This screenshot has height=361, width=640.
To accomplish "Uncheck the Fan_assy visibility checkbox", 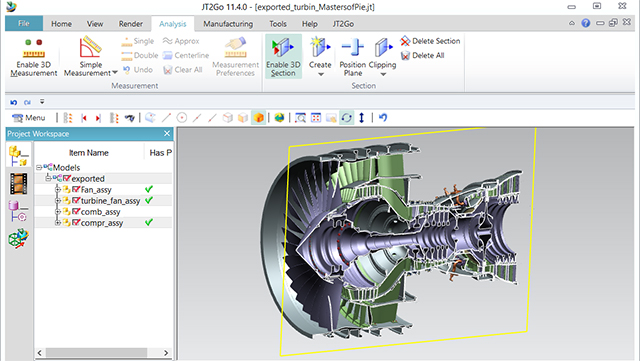I will 76,189.
